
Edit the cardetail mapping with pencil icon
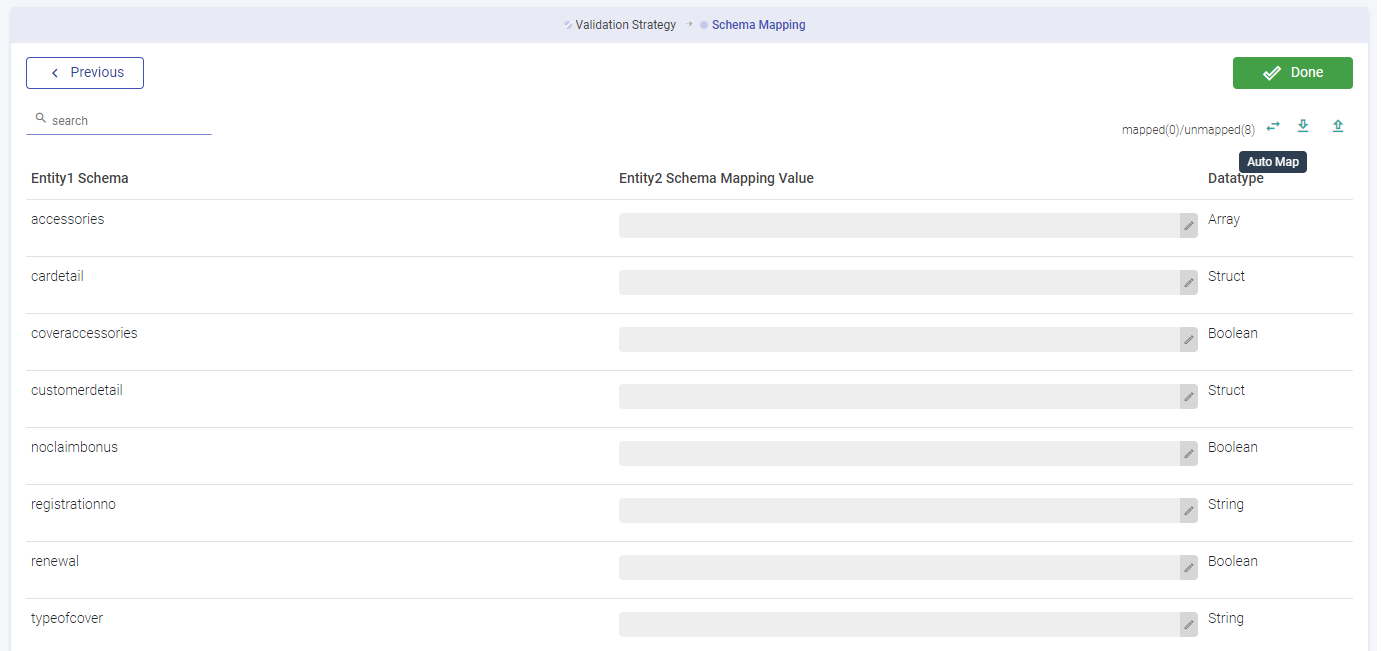[x=1189, y=283]
